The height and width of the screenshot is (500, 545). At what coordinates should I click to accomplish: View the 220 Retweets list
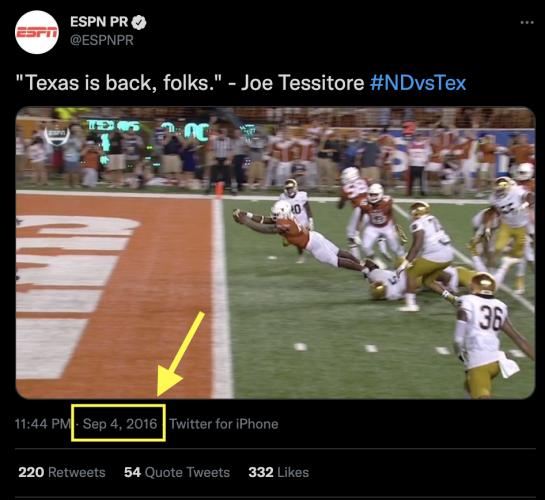62,473
